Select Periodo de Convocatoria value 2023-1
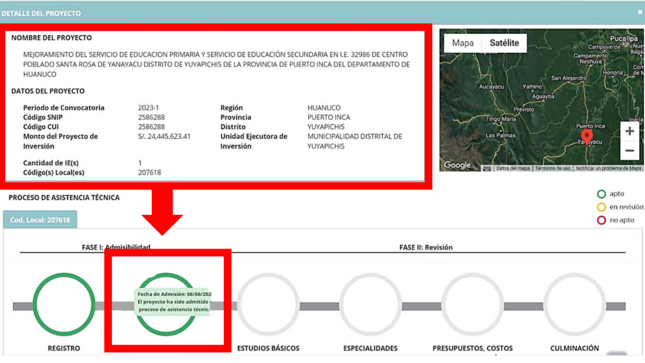Viewport: 645px width, 363px height. pyautogui.click(x=148, y=107)
